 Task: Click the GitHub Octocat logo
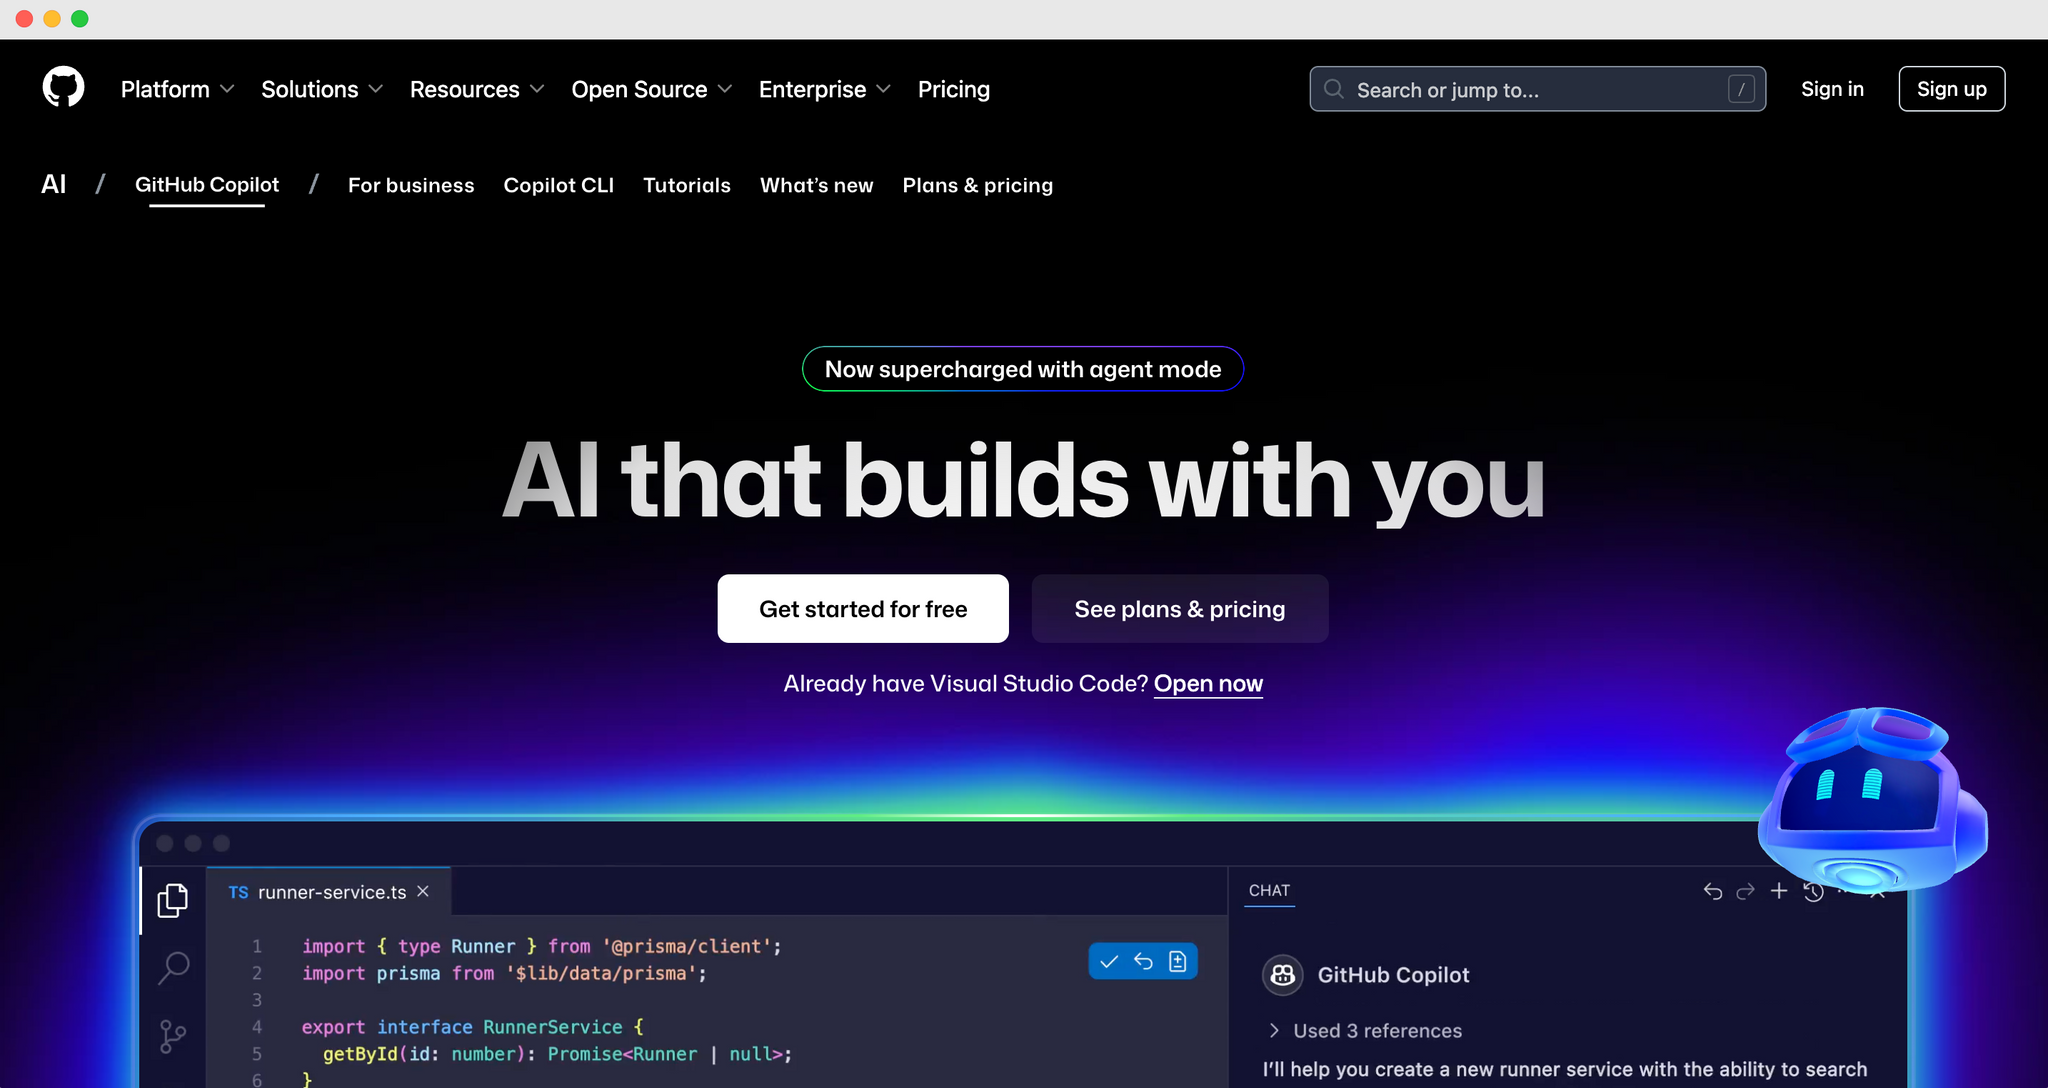click(63, 88)
